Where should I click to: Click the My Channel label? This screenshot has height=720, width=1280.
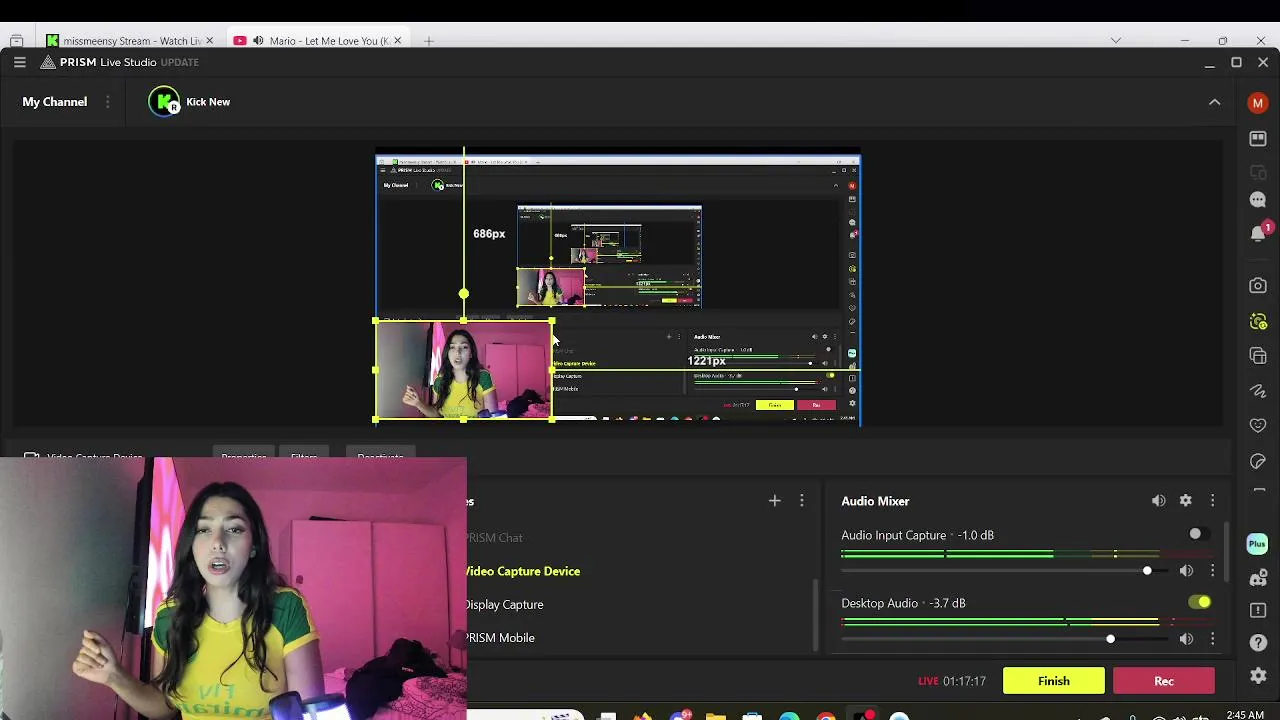55,102
